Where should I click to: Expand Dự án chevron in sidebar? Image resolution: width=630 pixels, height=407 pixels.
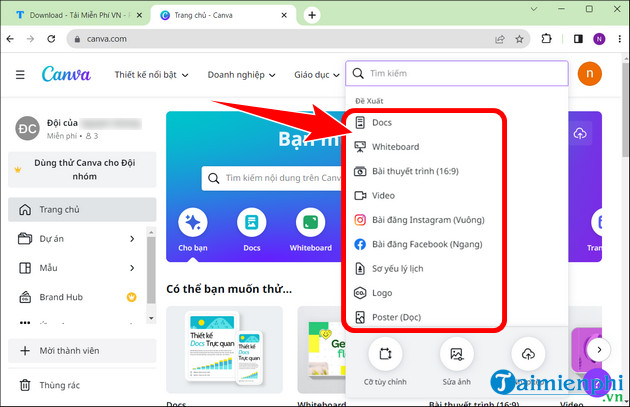coord(132,239)
